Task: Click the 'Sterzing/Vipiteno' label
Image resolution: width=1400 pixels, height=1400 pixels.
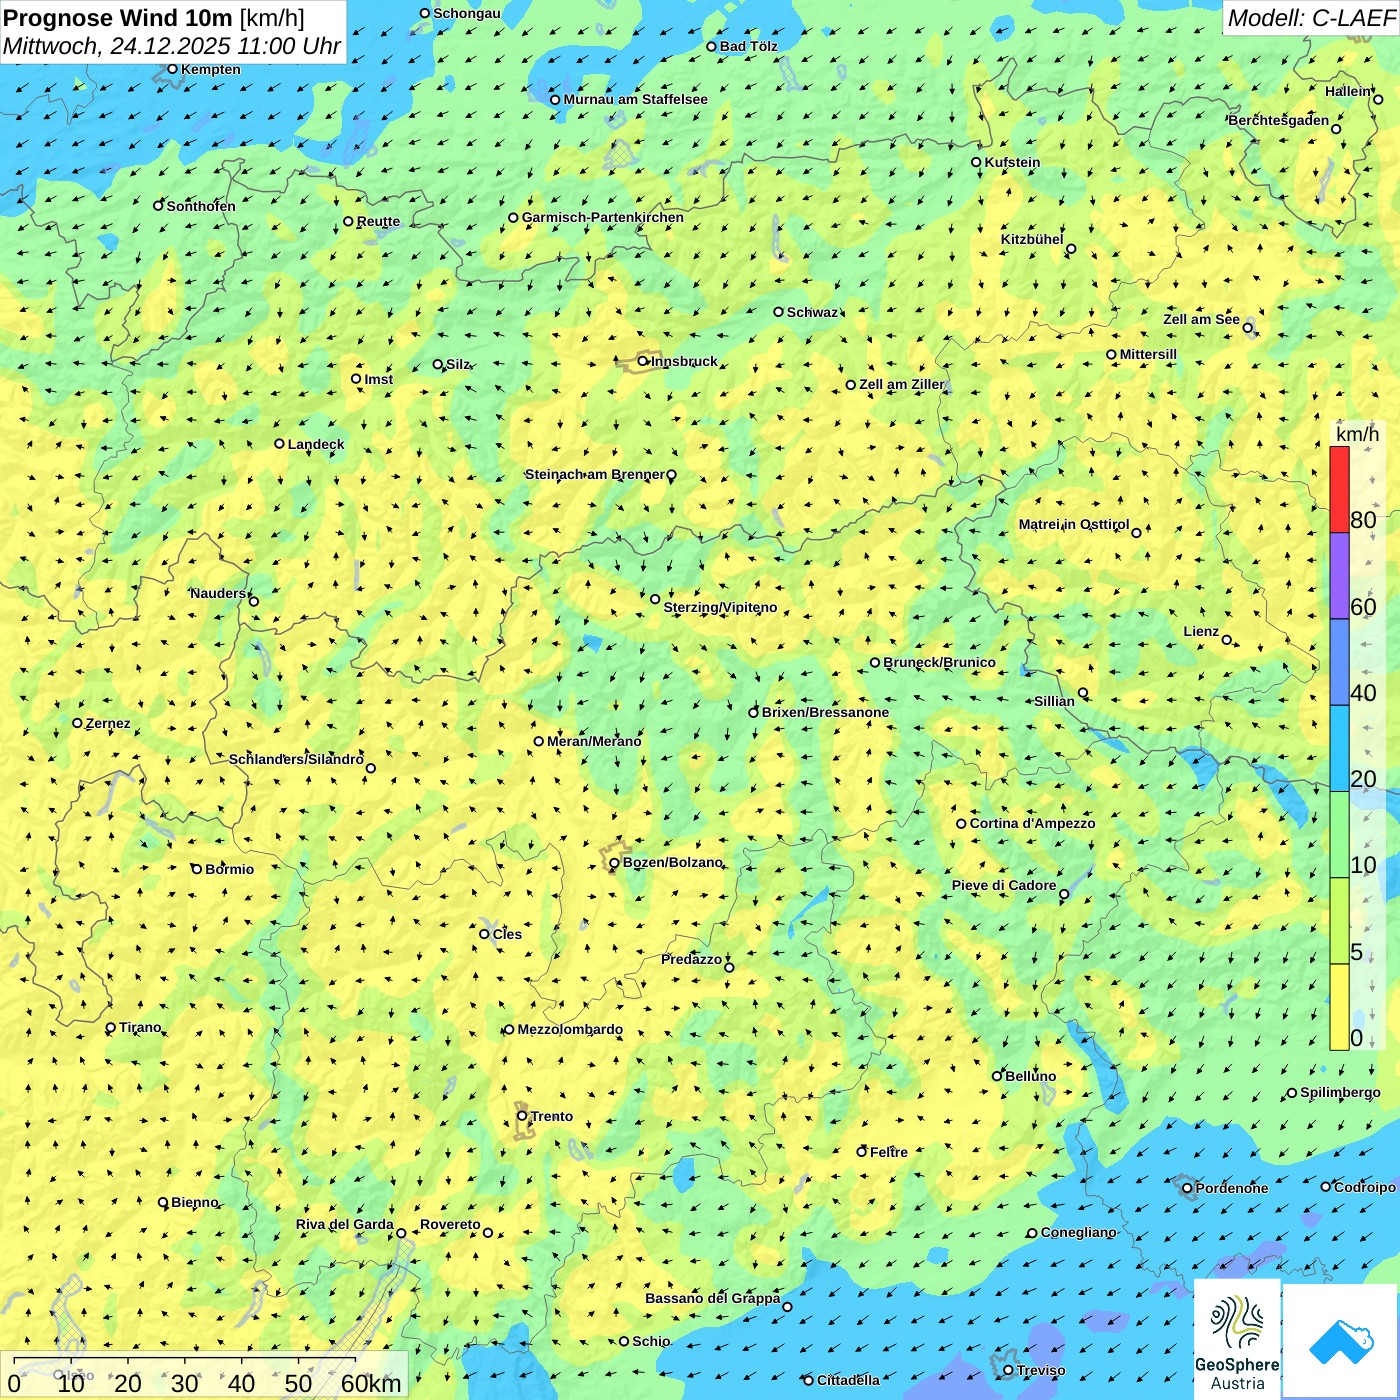Action: [720, 607]
